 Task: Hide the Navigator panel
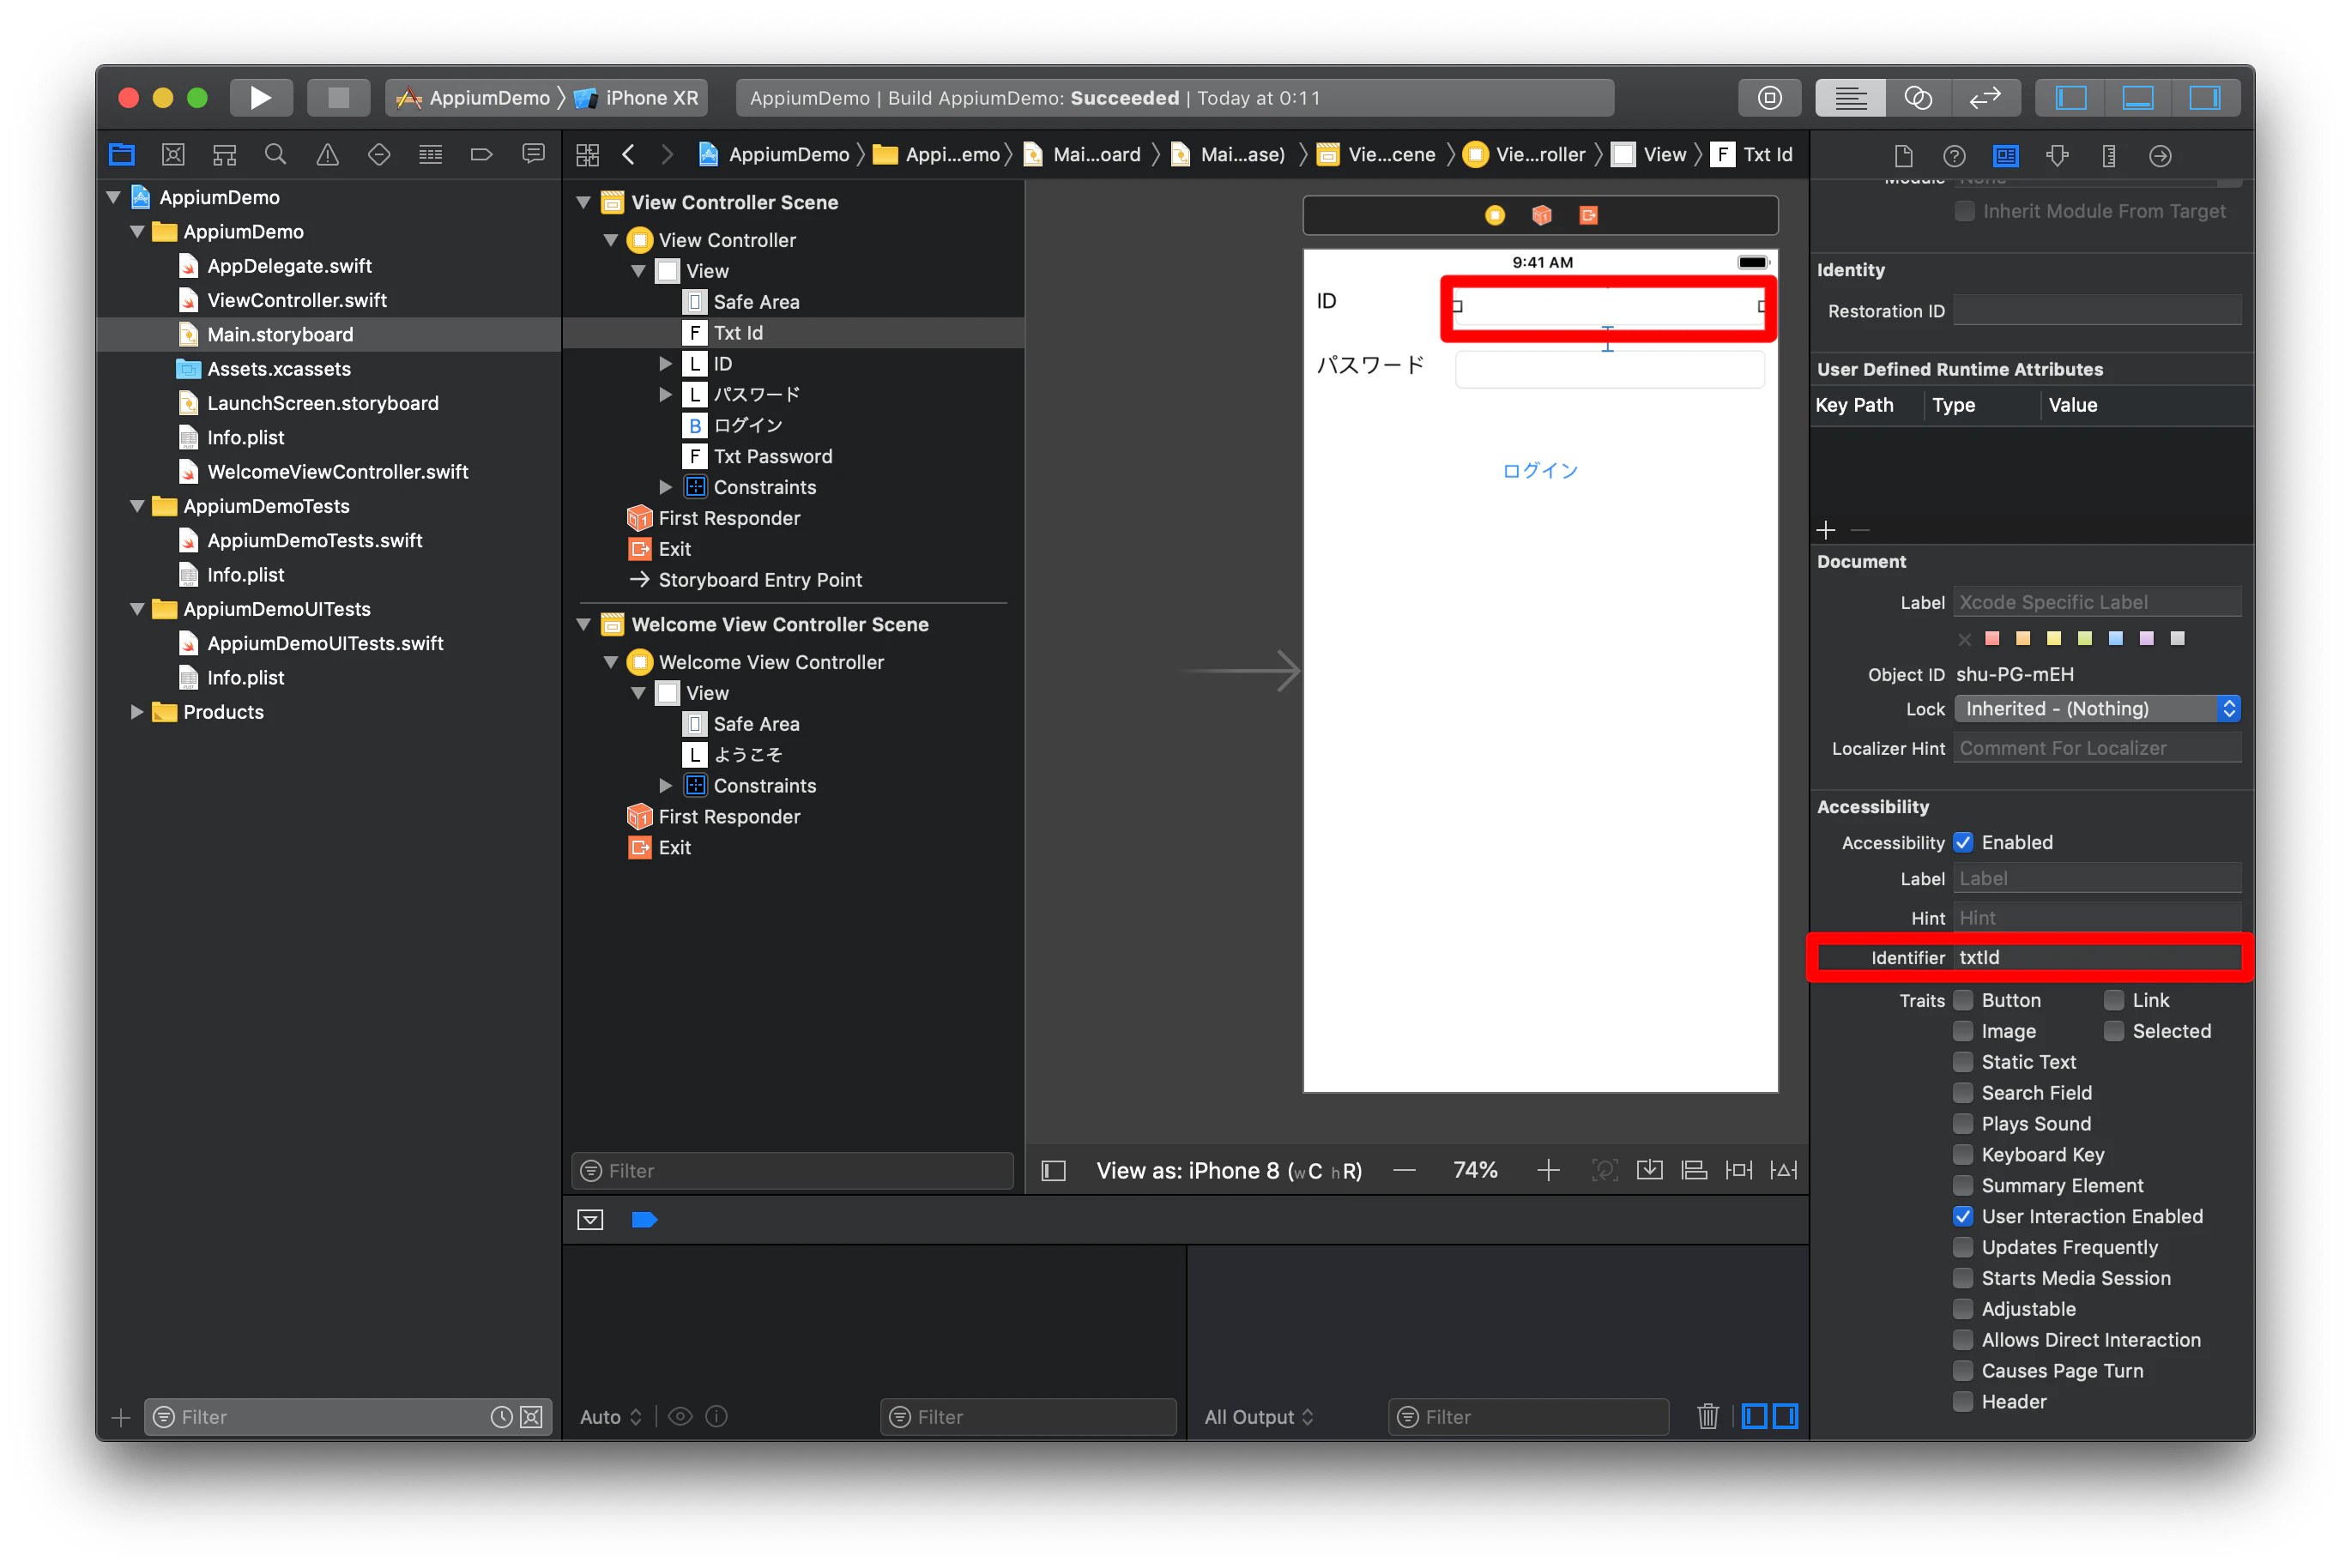(x=2071, y=98)
